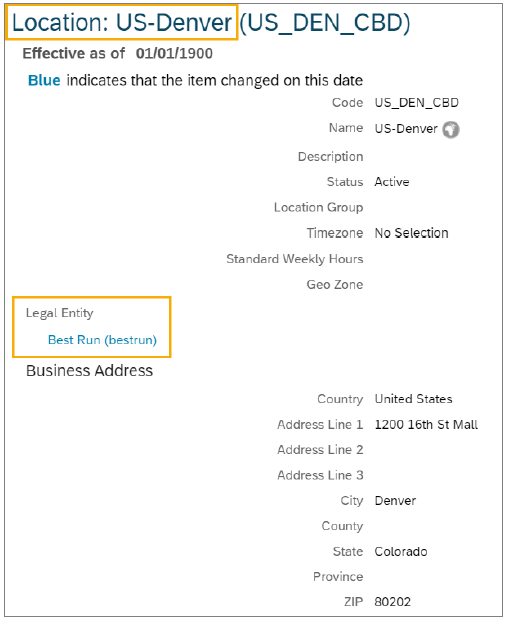Click the Legal Entity section label
The image size is (507, 619).
[x=60, y=313]
